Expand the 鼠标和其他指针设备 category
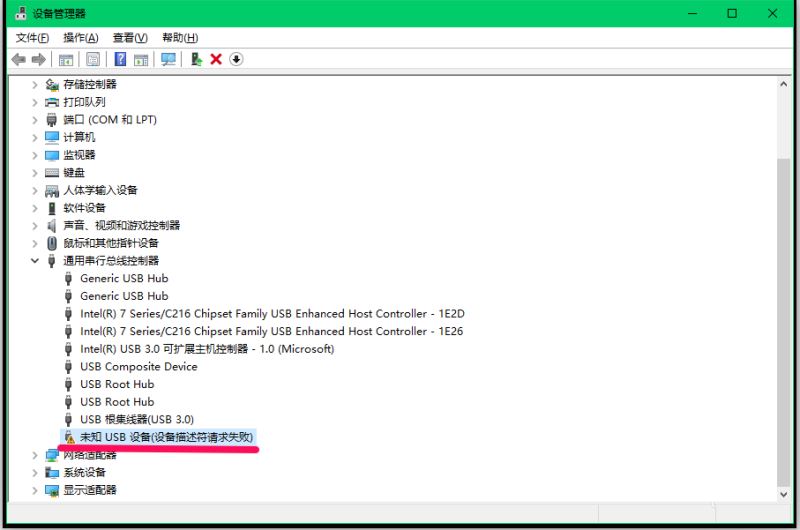The height and width of the screenshot is (530, 800). pos(36,243)
